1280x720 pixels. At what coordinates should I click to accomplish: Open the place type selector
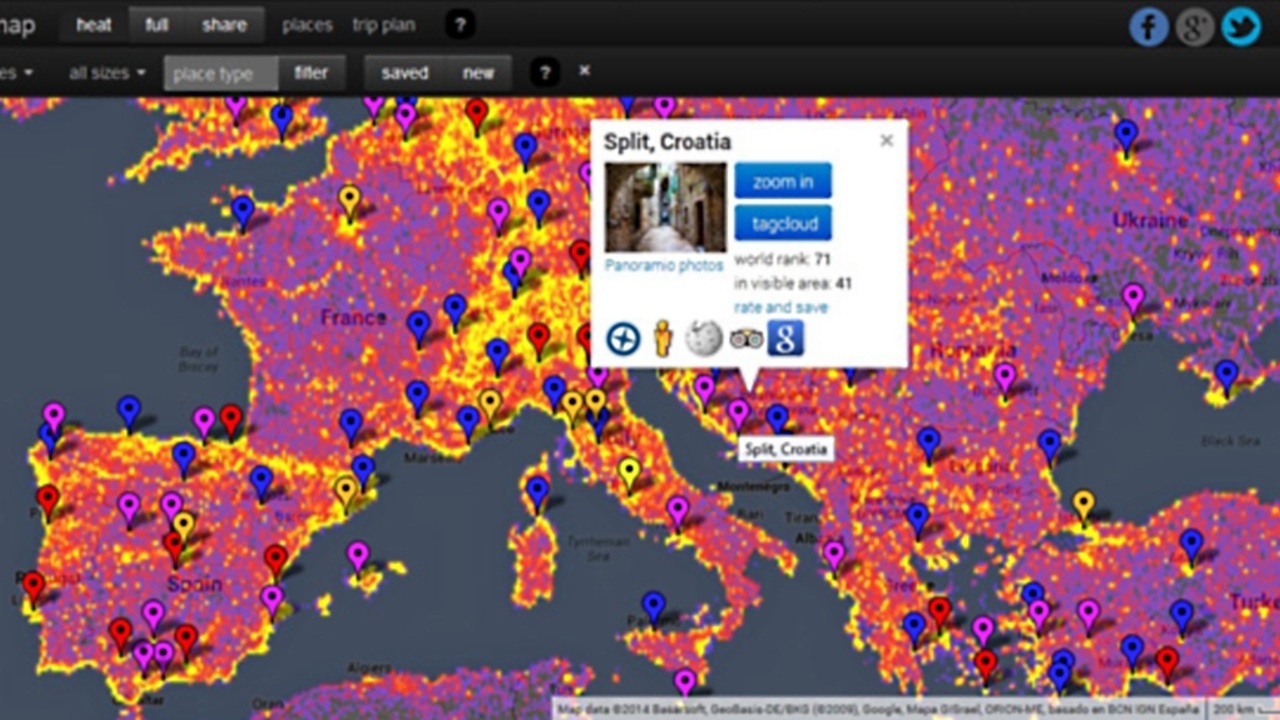[x=213, y=74]
